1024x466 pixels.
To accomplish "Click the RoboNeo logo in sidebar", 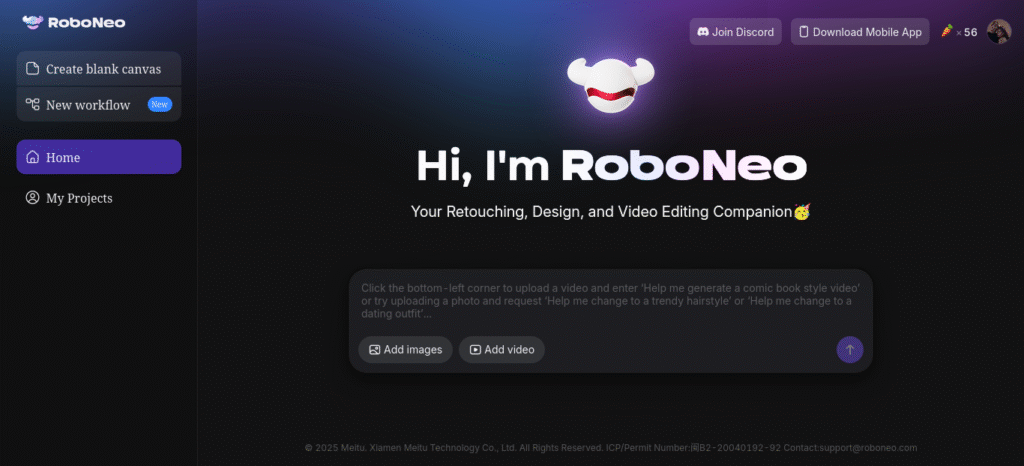I will click(73, 22).
